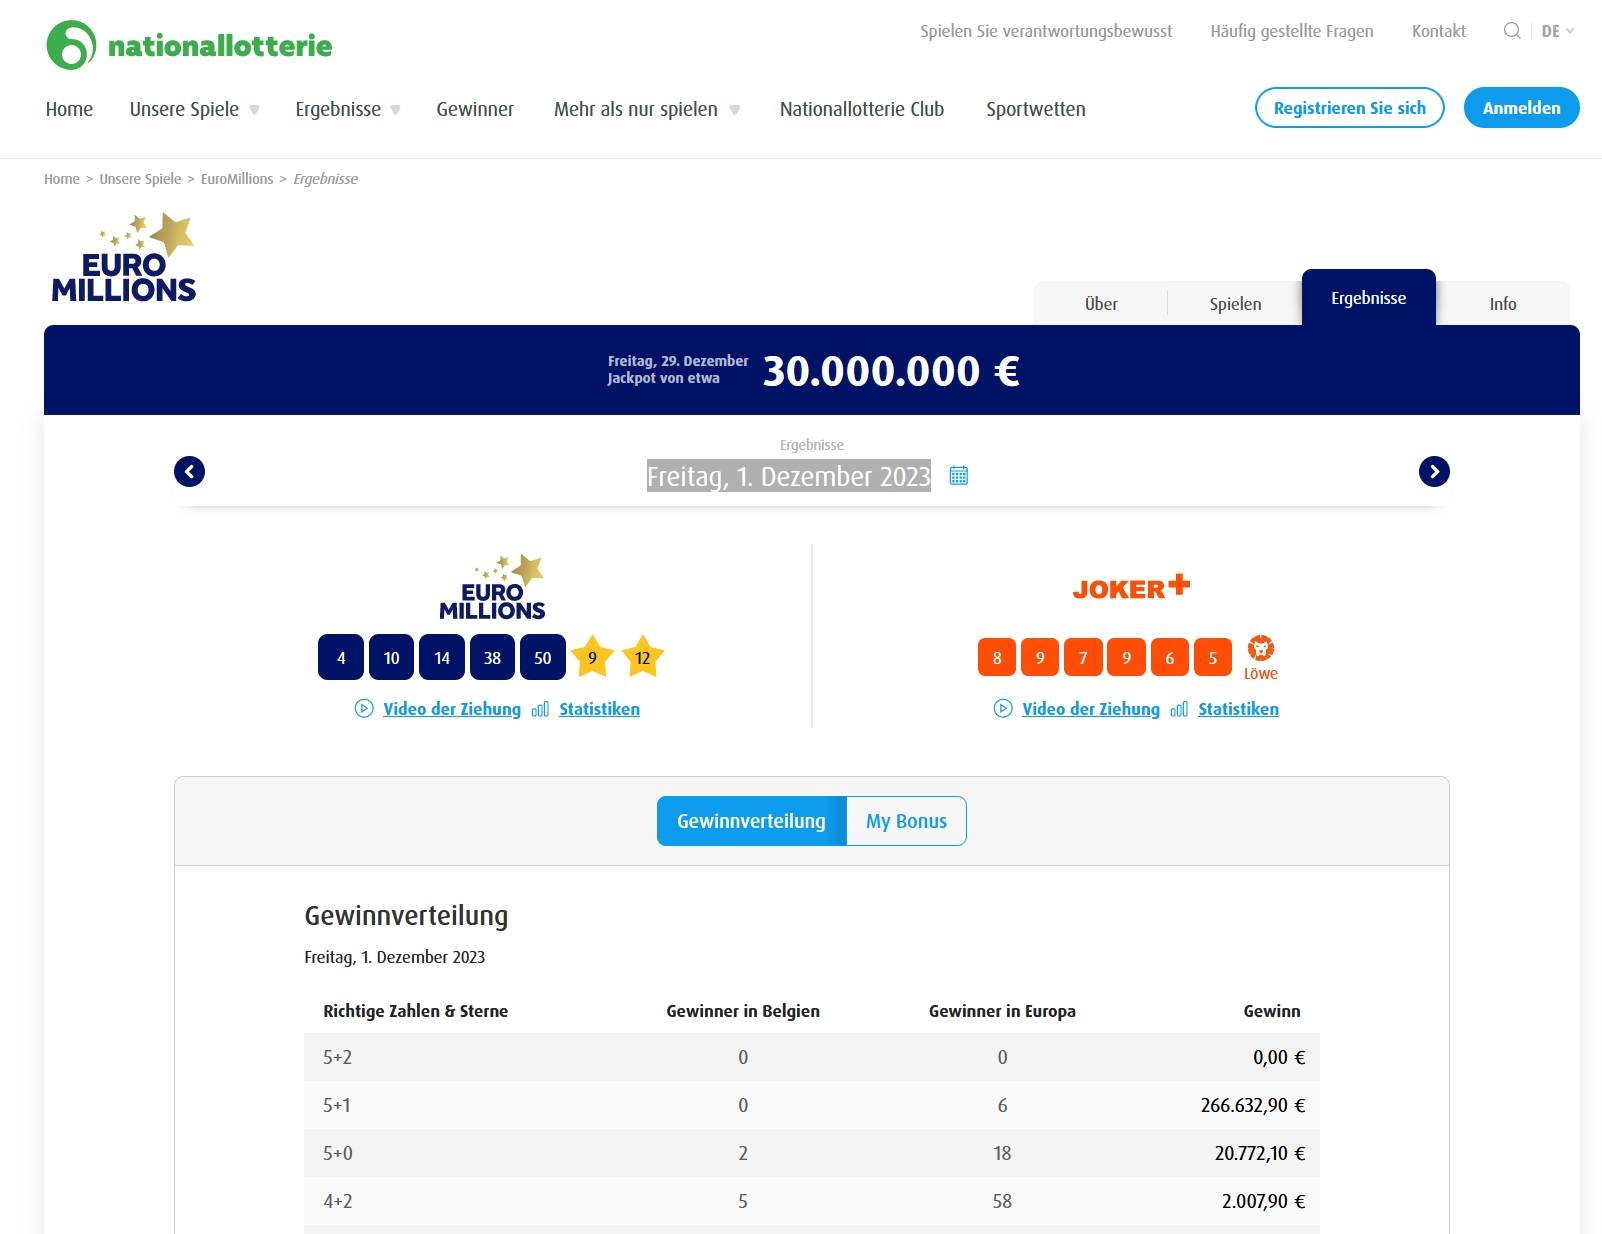Open Joker+ Statistiken link

click(x=1238, y=709)
